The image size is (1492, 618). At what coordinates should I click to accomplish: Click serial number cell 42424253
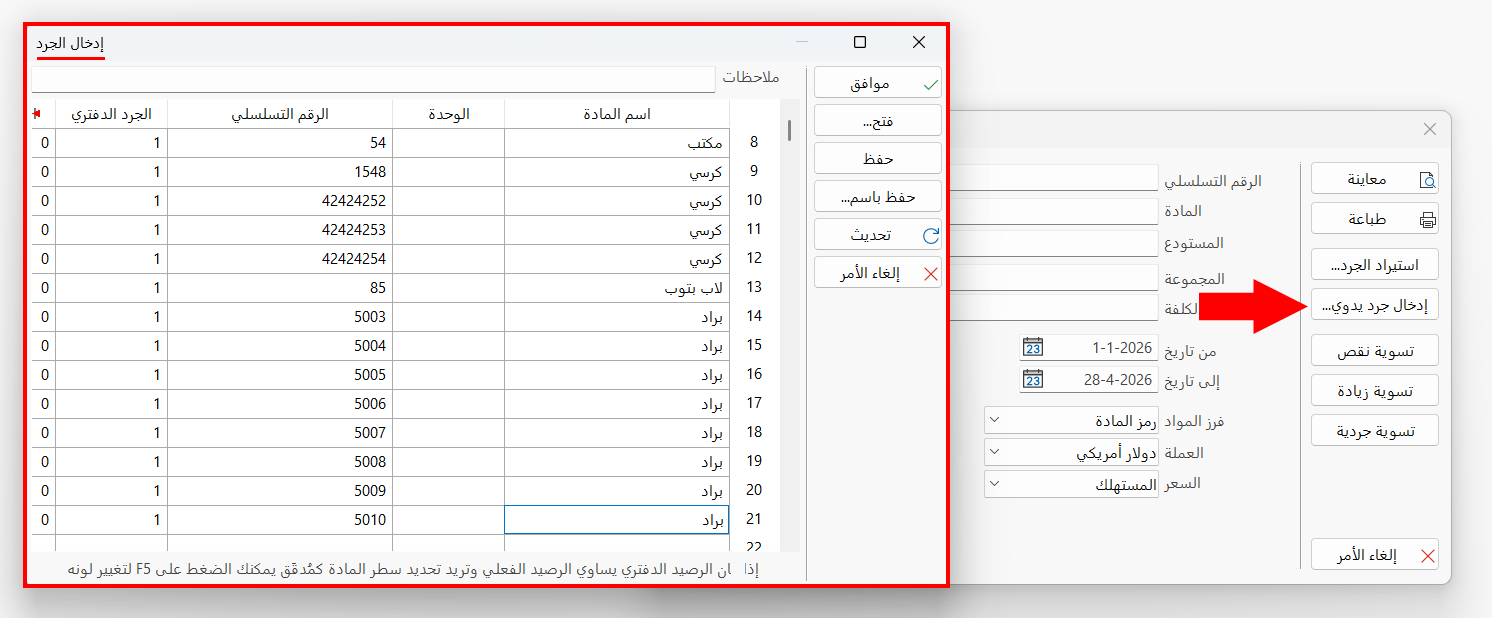point(280,230)
